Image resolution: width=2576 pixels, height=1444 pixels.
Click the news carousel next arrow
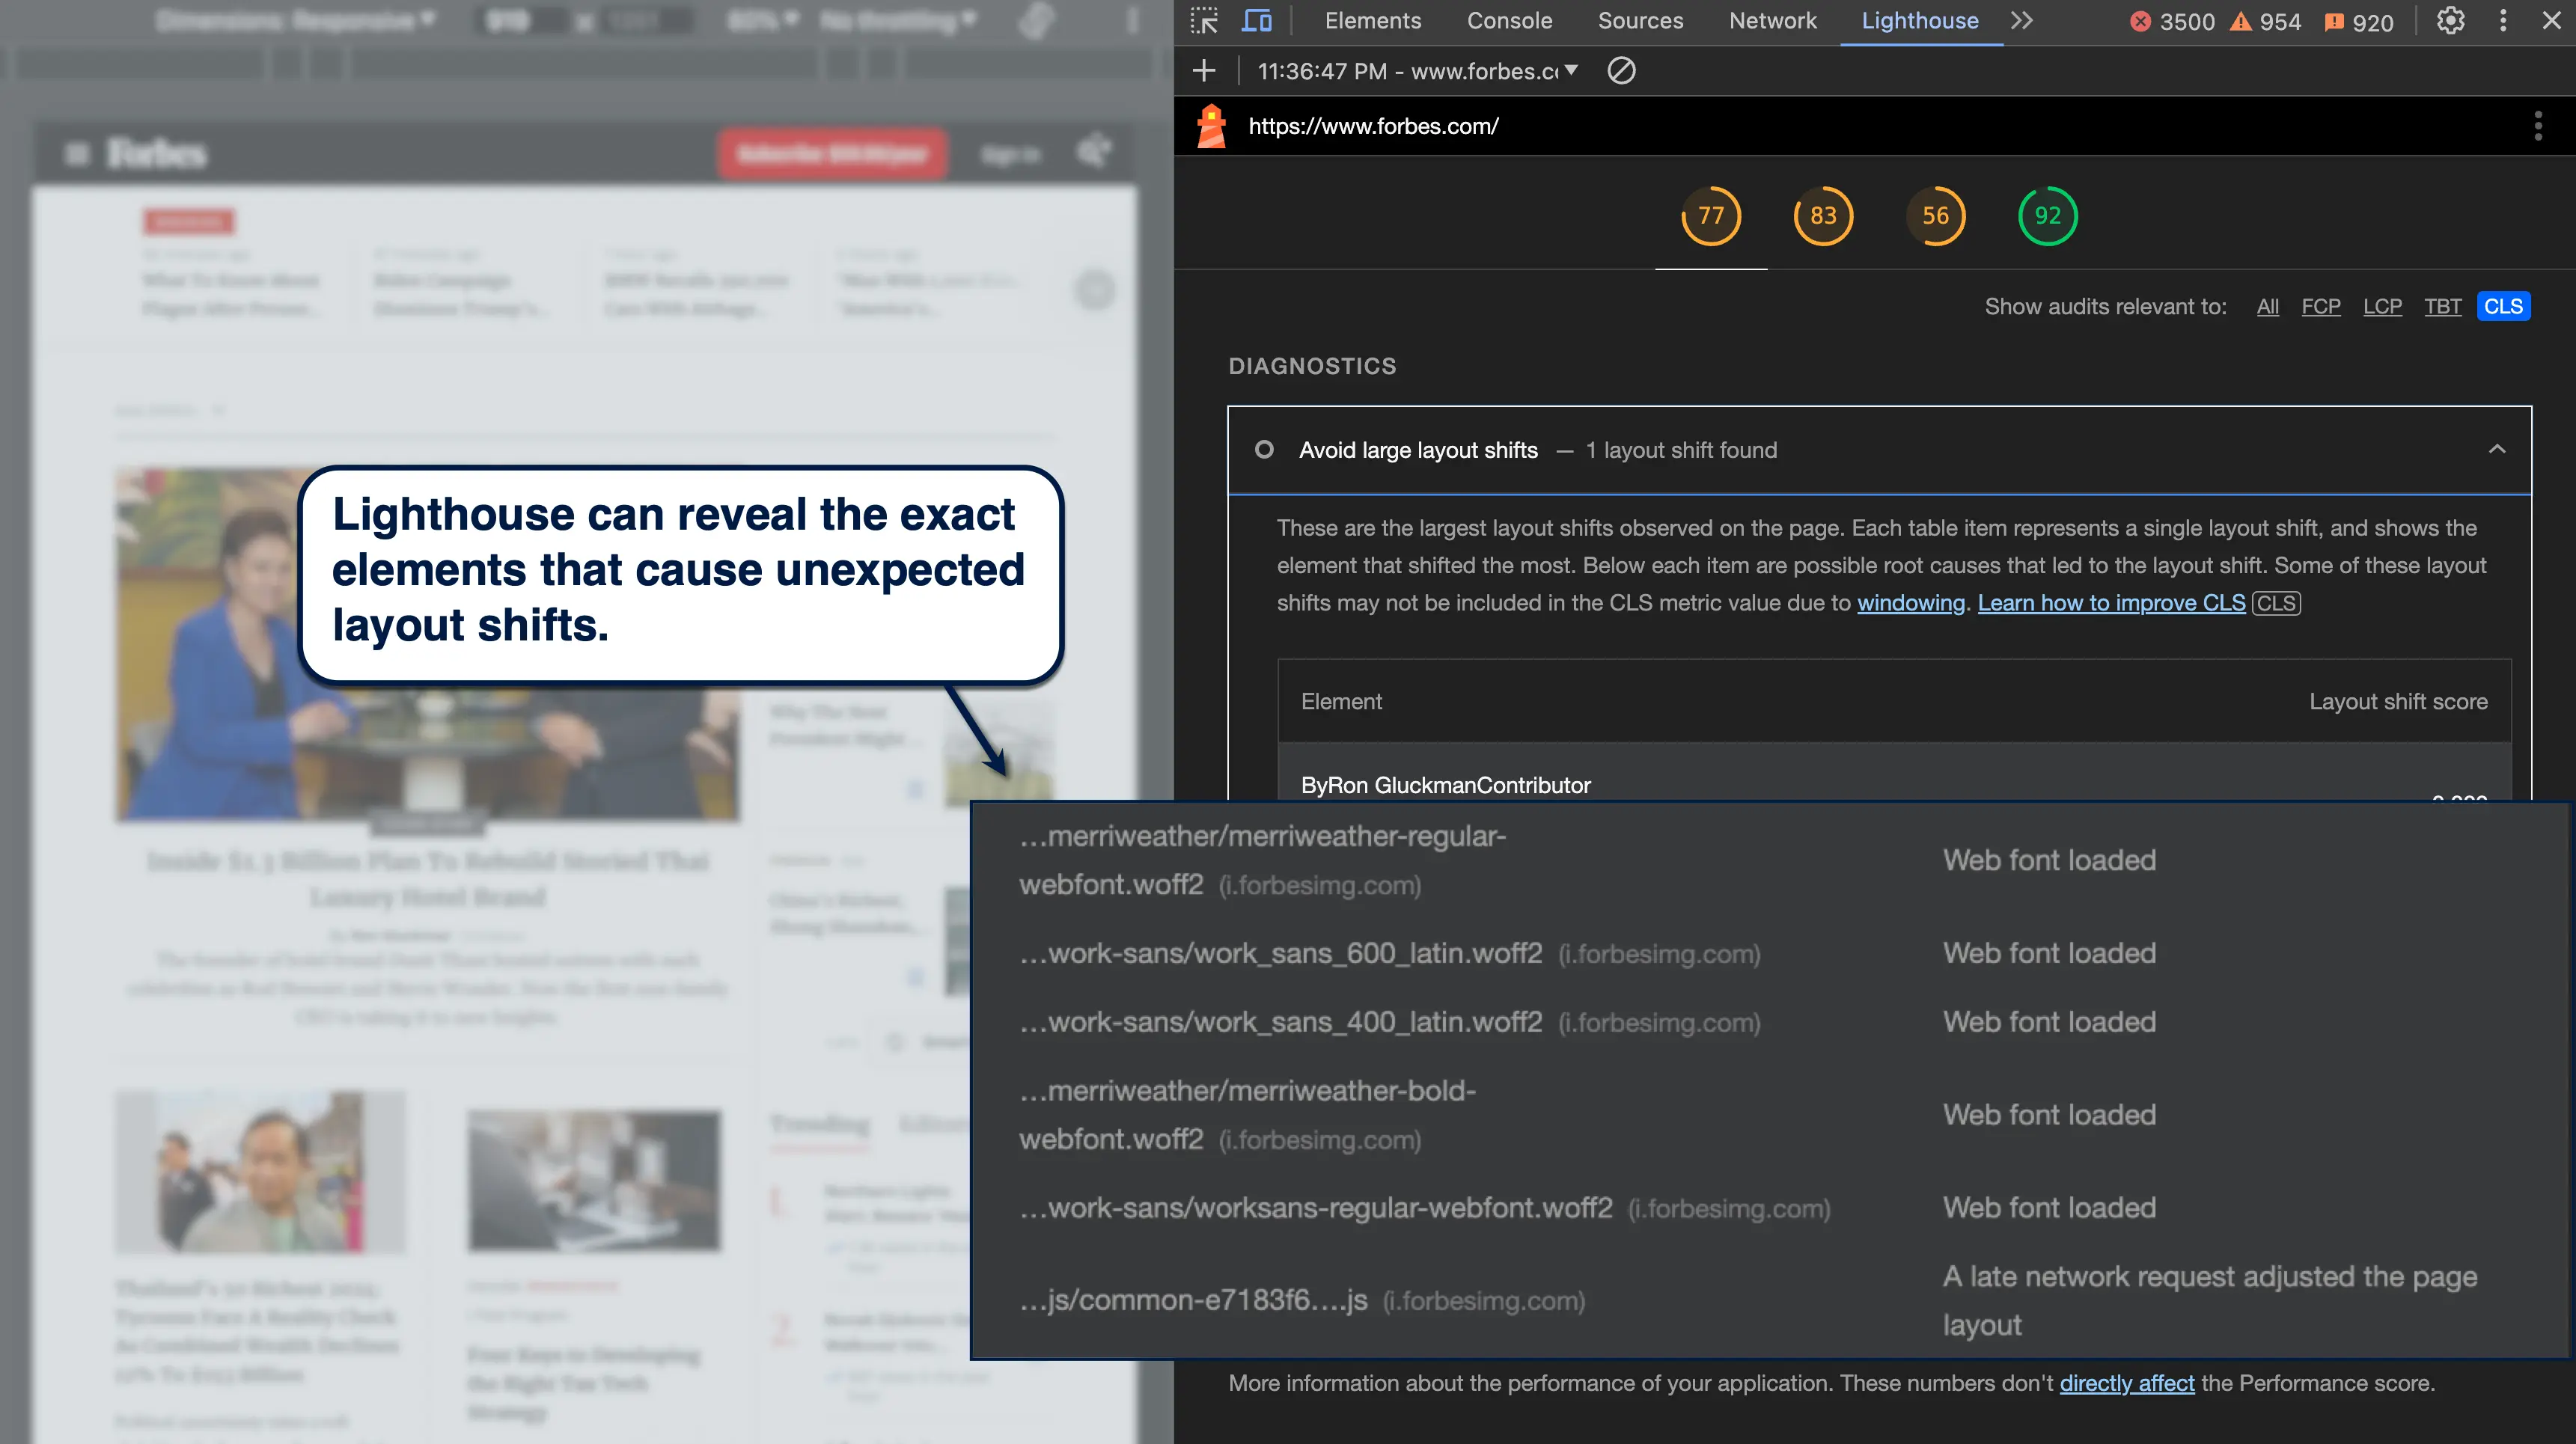tap(1095, 290)
